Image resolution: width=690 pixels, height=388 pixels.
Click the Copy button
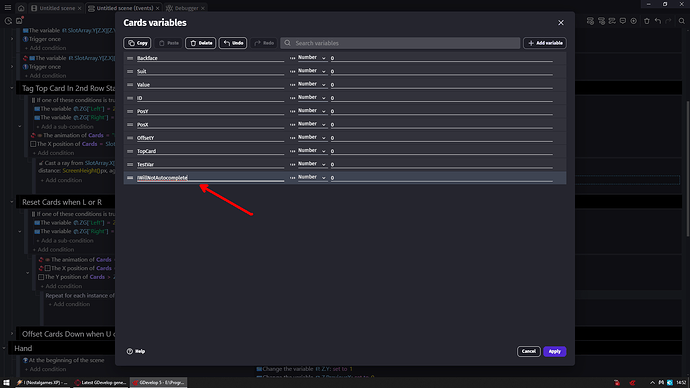pos(137,43)
